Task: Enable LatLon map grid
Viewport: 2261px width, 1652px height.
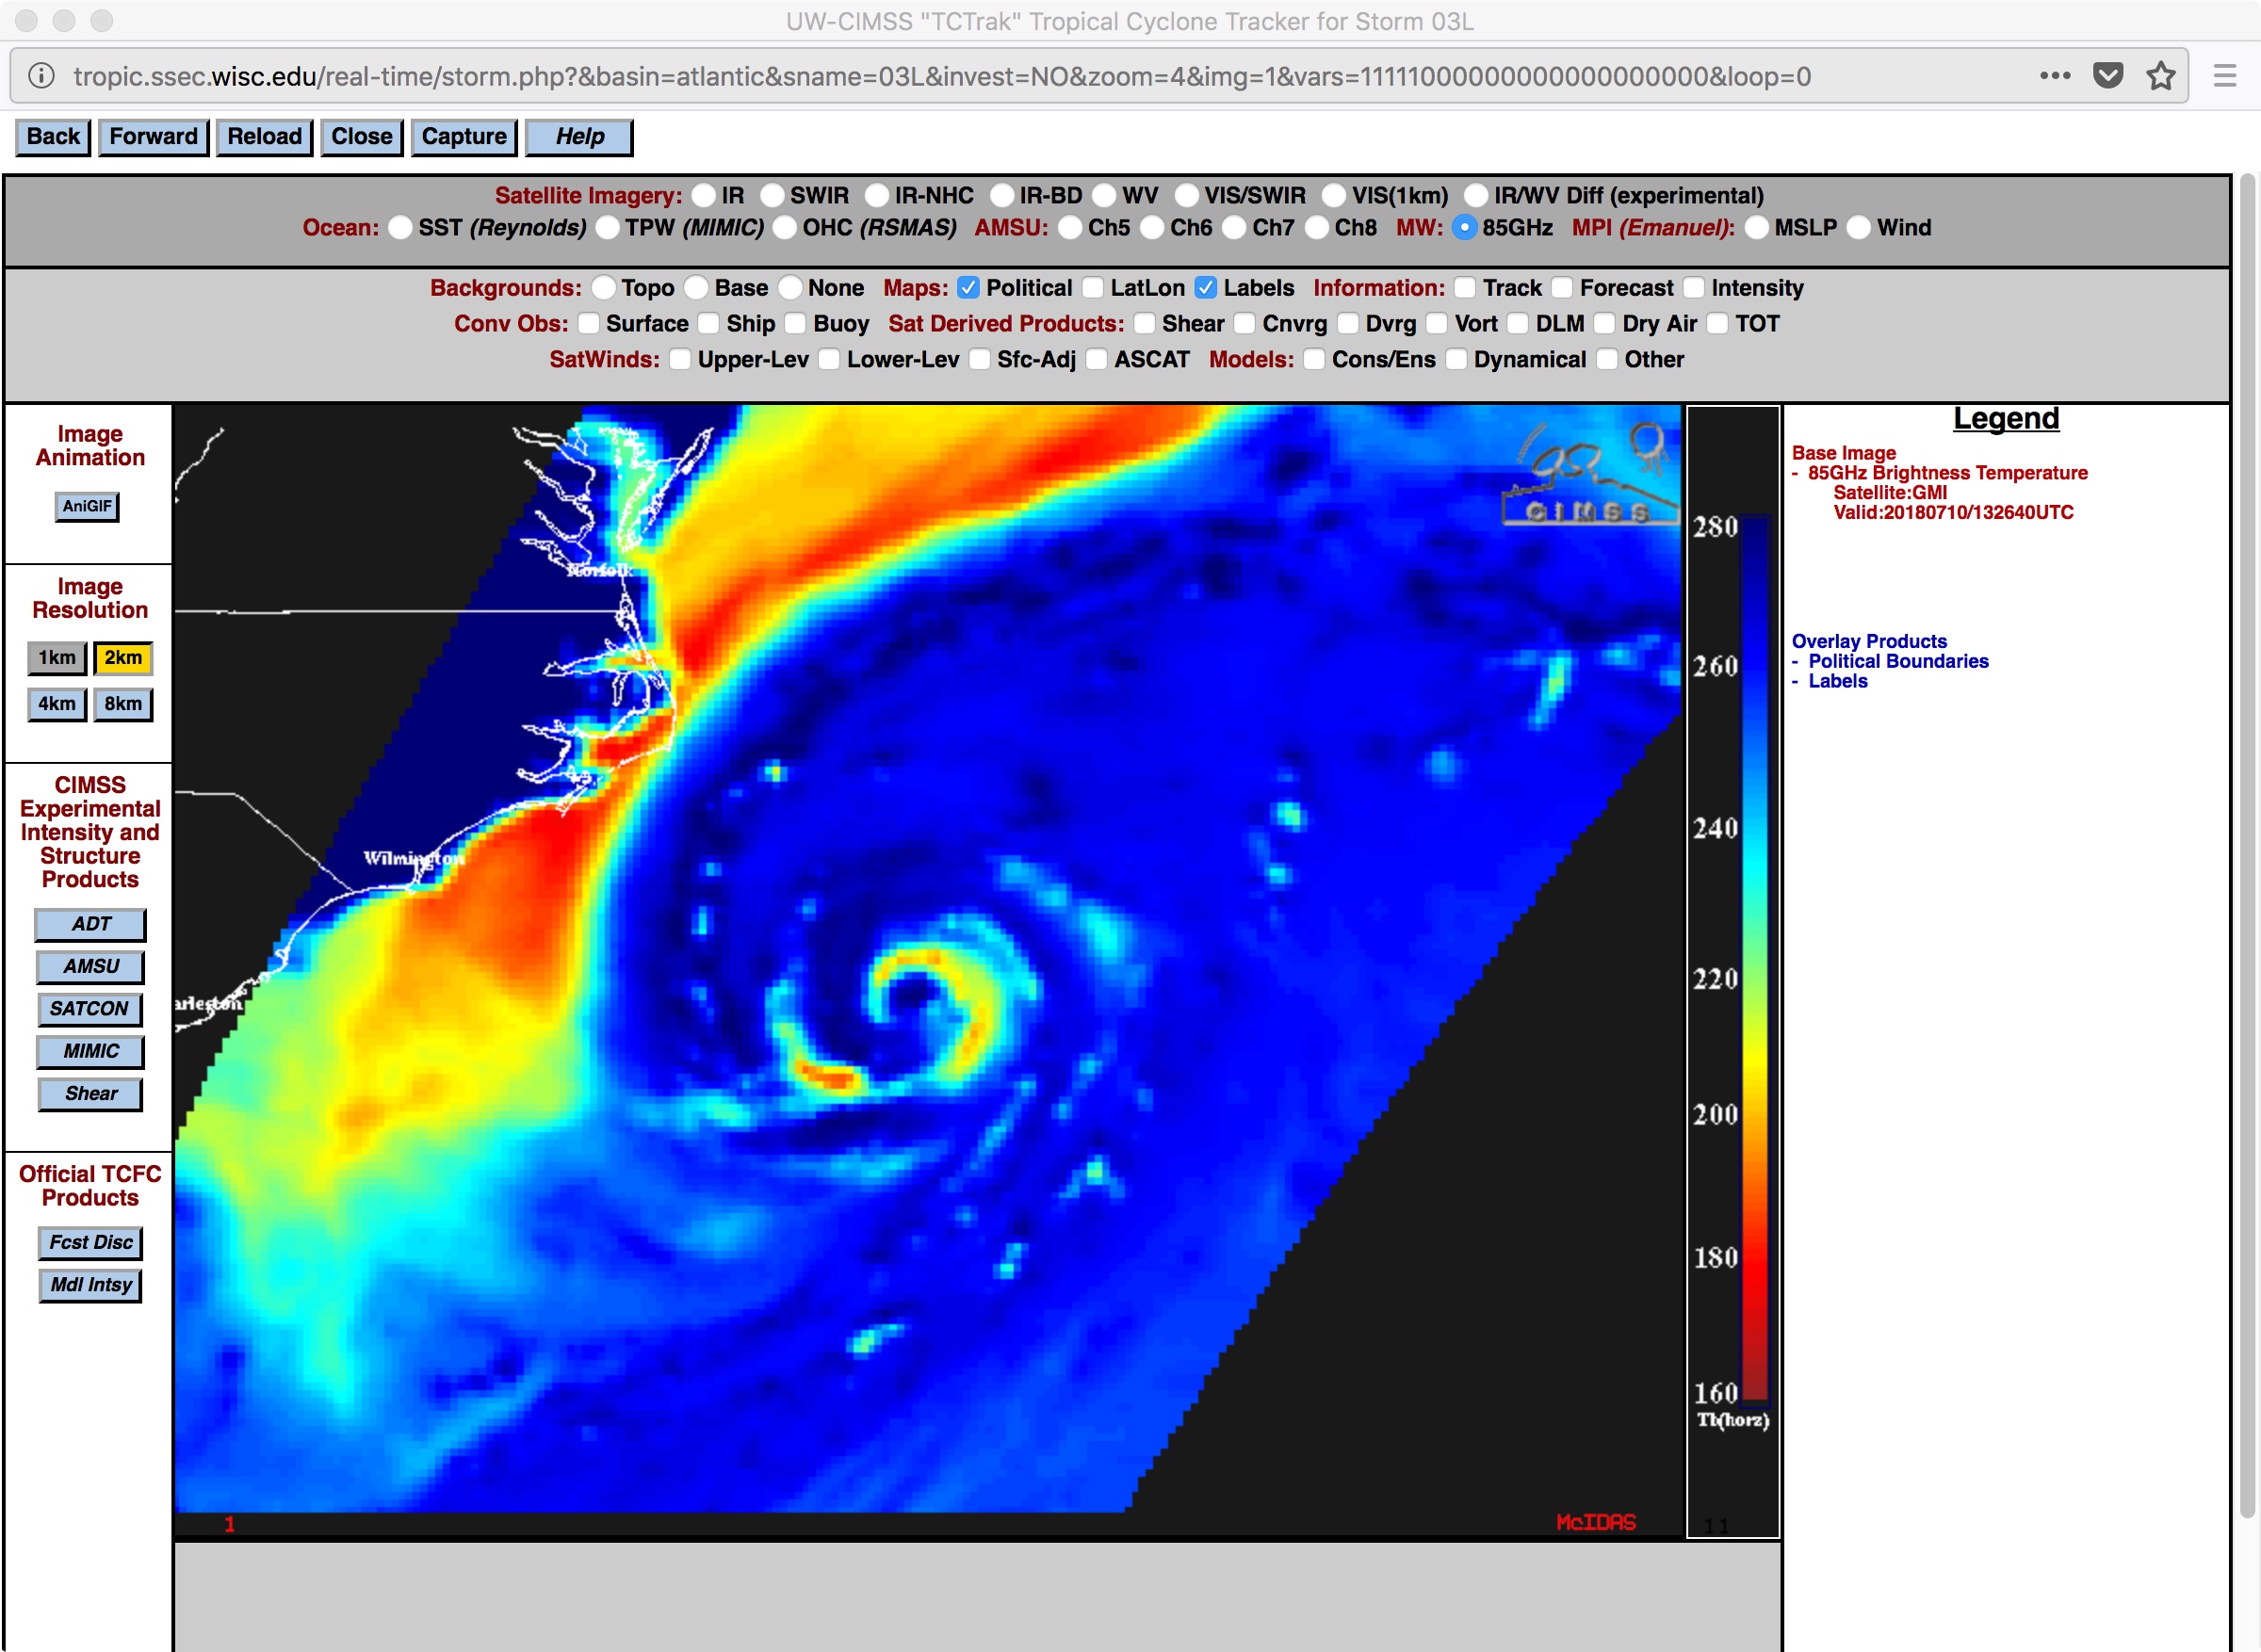Action: click(1093, 288)
